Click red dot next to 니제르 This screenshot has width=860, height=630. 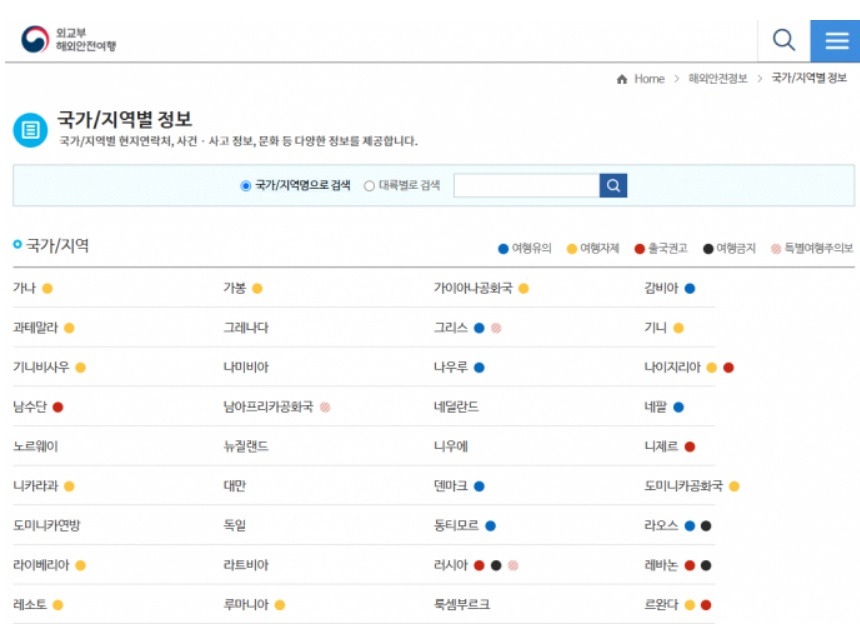pos(690,447)
